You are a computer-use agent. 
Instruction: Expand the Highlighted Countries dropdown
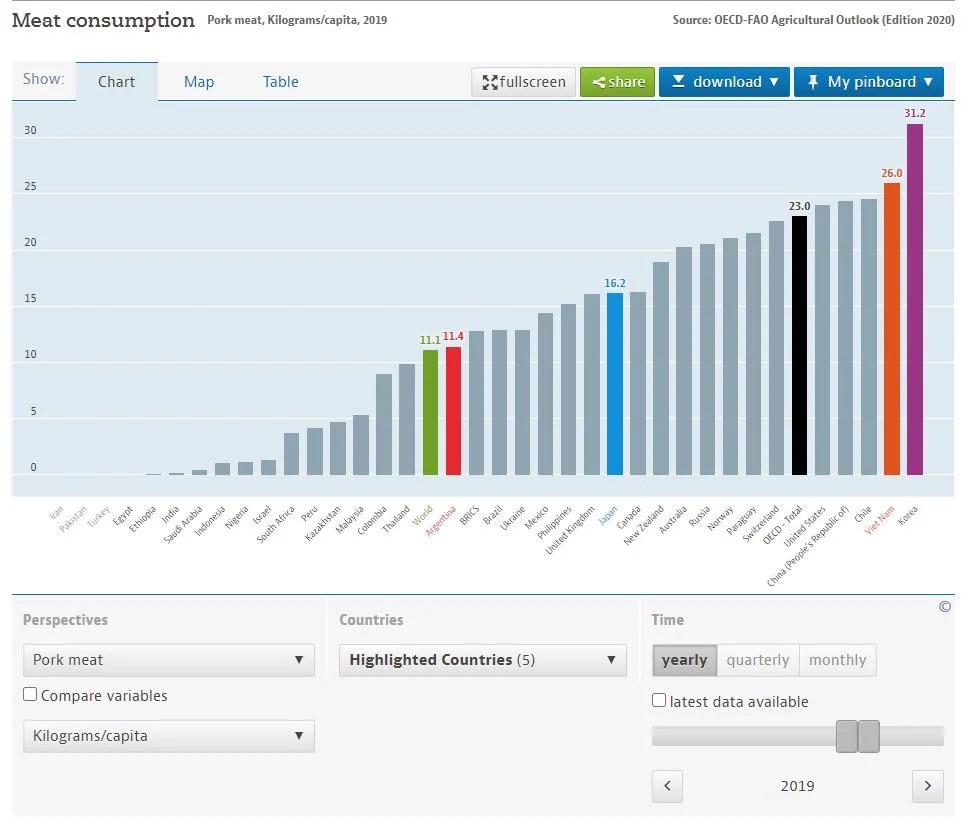(482, 660)
